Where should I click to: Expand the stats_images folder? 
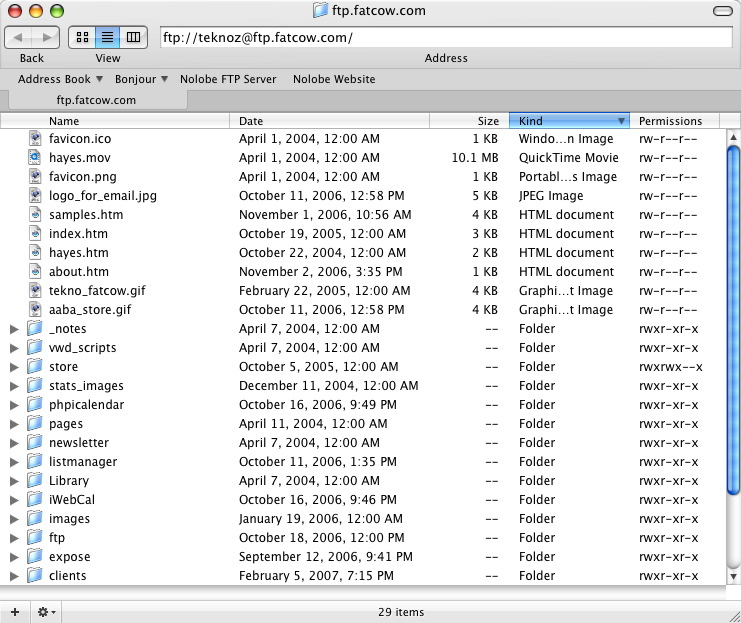(x=14, y=386)
